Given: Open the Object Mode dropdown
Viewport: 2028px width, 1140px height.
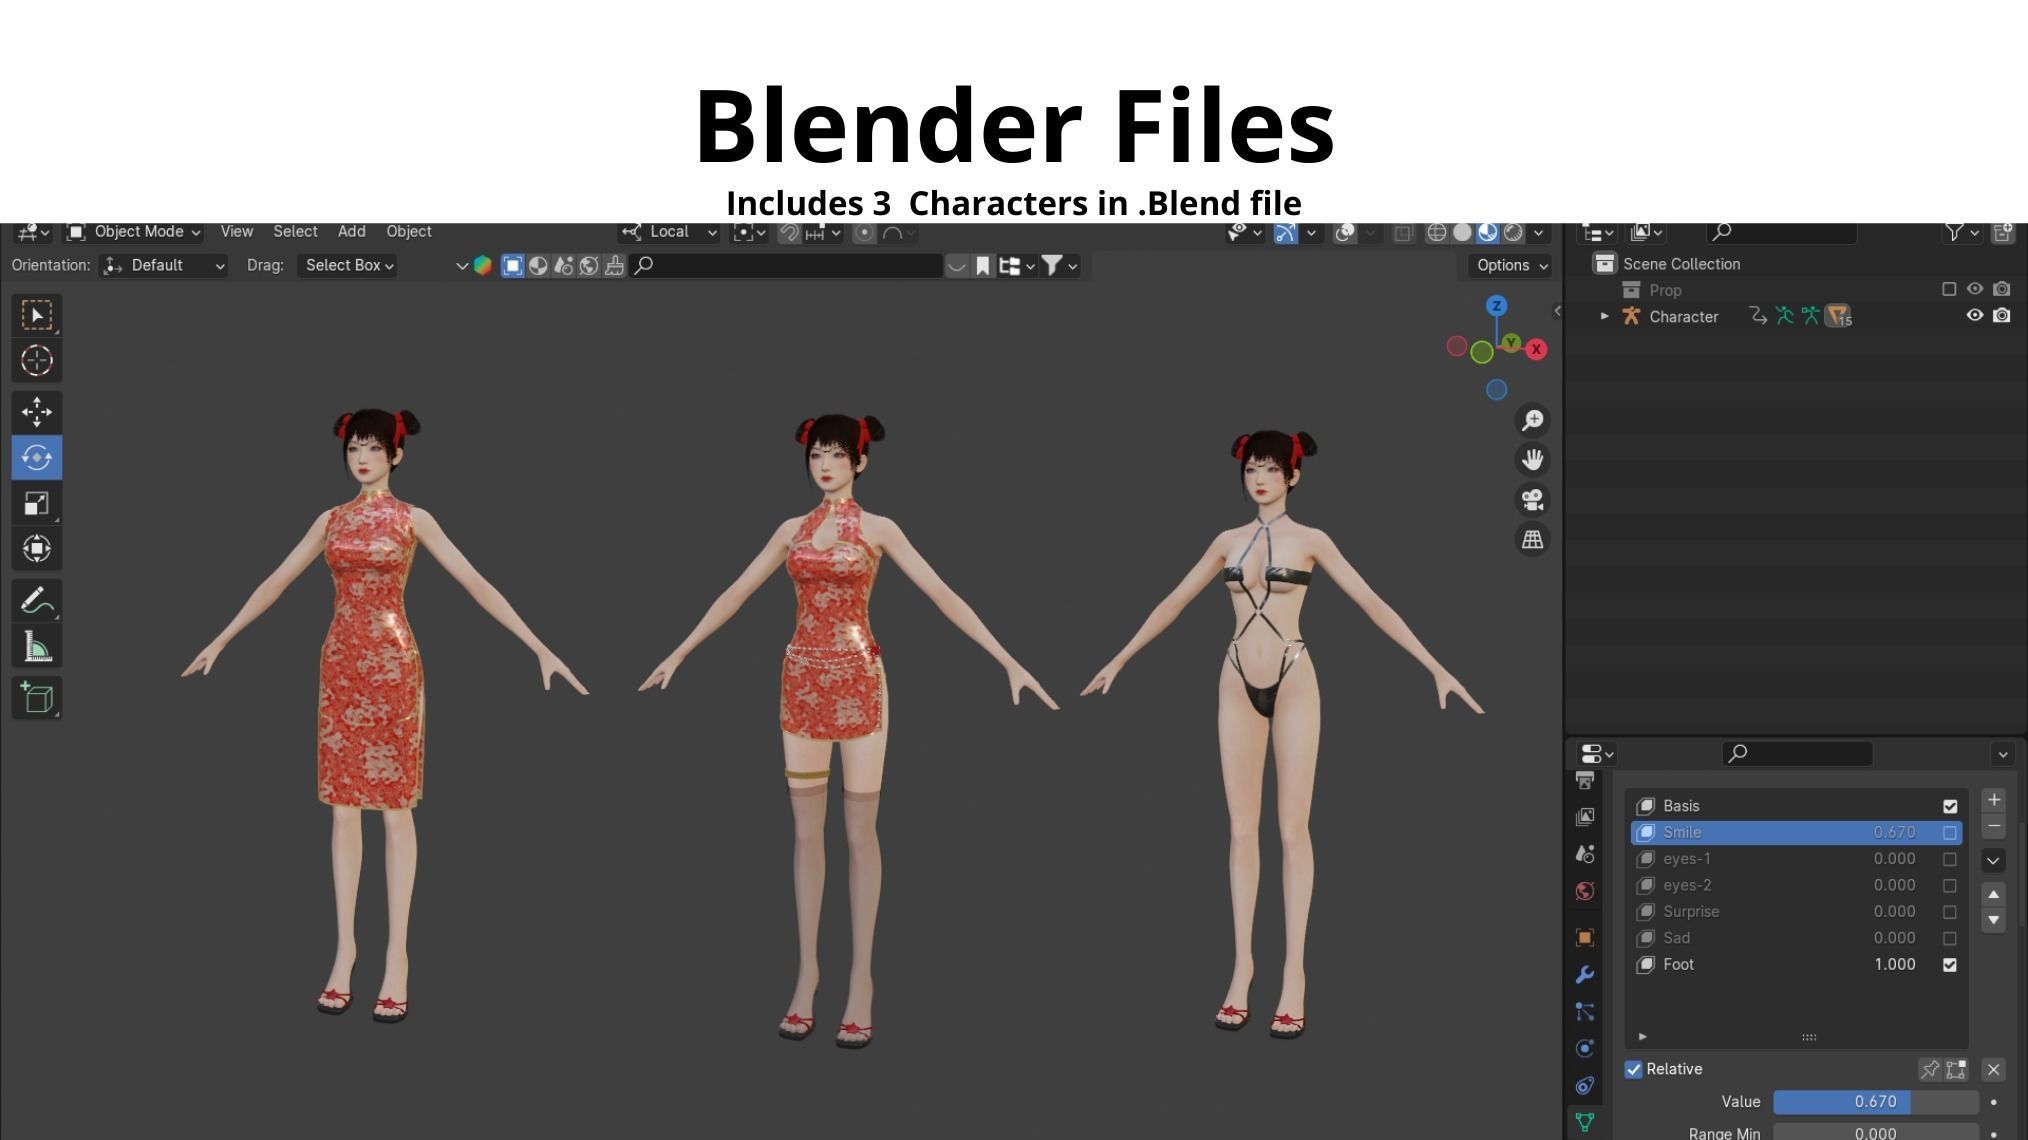Looking at the screenshot, I should [134, 232].
